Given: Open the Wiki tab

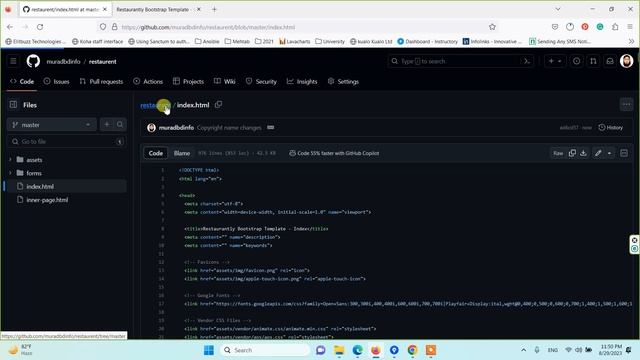Looking at the screenshot, I should click(x=225, y=81).
